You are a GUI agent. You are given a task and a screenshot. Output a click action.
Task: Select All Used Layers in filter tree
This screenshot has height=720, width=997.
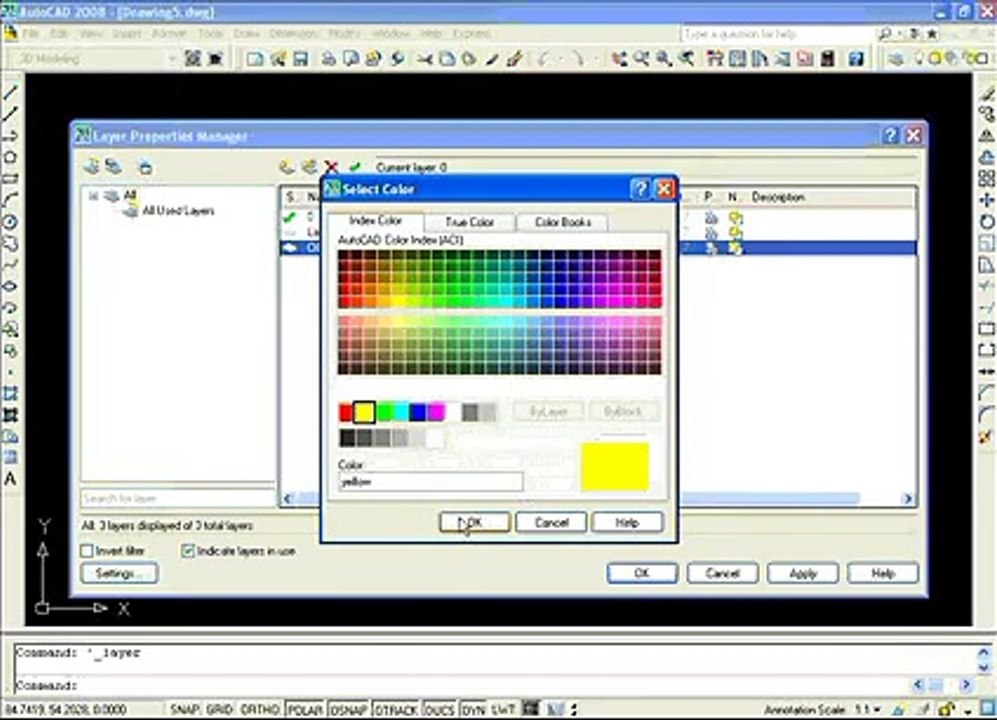[x=178, y=211]
